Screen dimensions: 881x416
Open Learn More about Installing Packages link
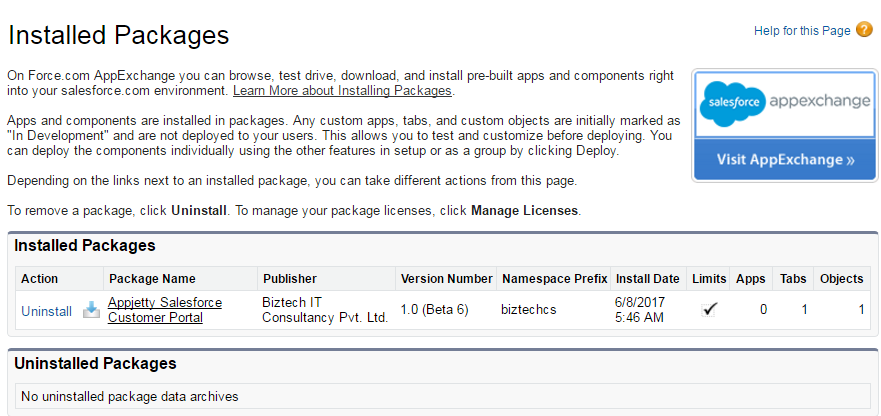click(342, 91)
